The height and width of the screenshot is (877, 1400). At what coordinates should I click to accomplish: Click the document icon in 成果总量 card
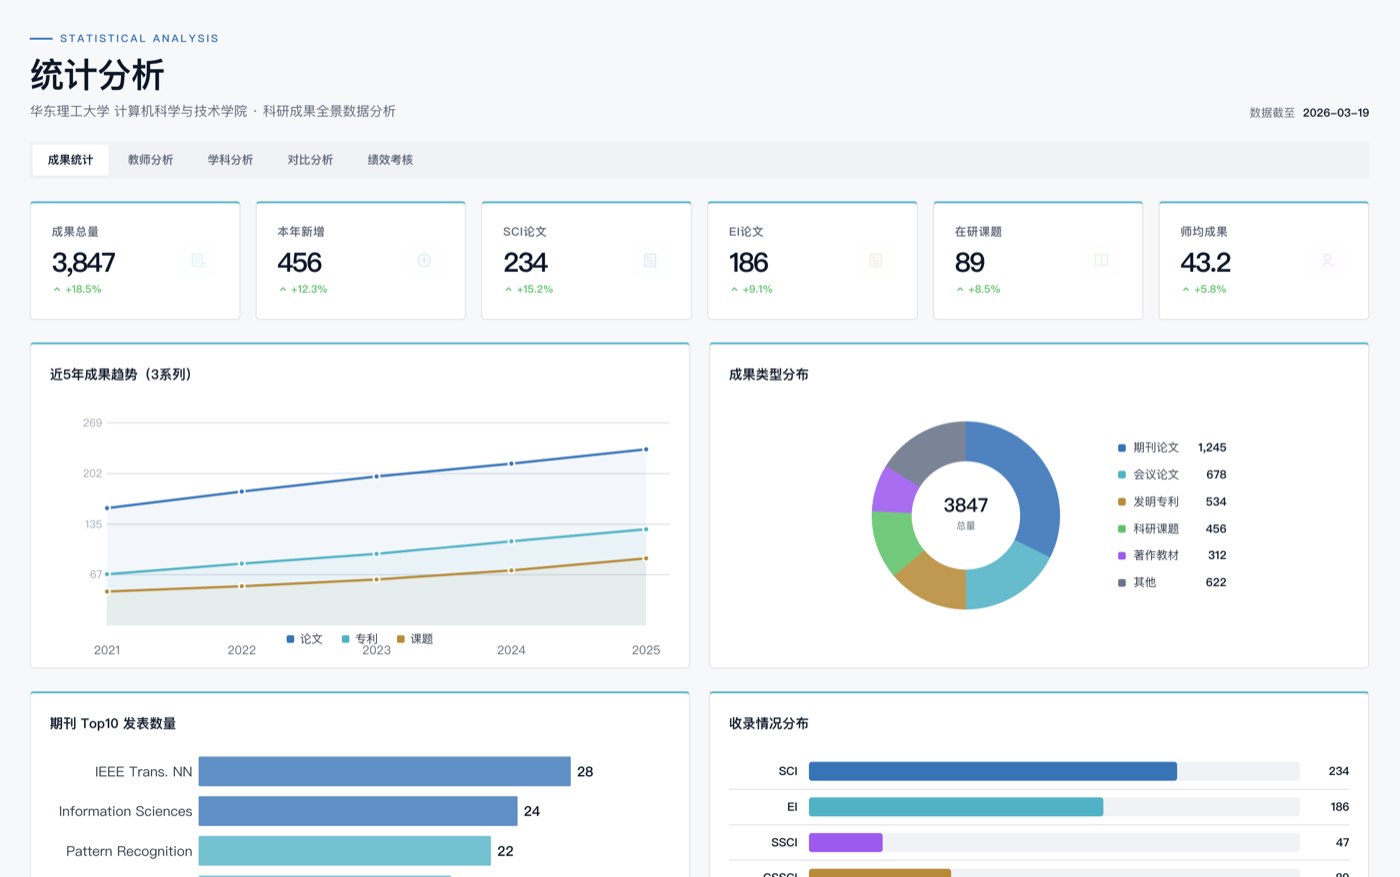coord(198,261)
